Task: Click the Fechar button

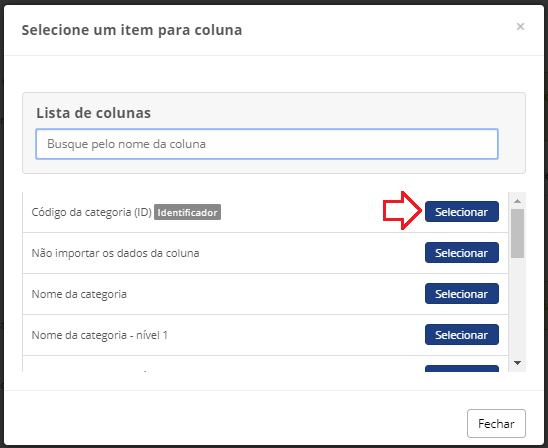Action: [496, 424]
